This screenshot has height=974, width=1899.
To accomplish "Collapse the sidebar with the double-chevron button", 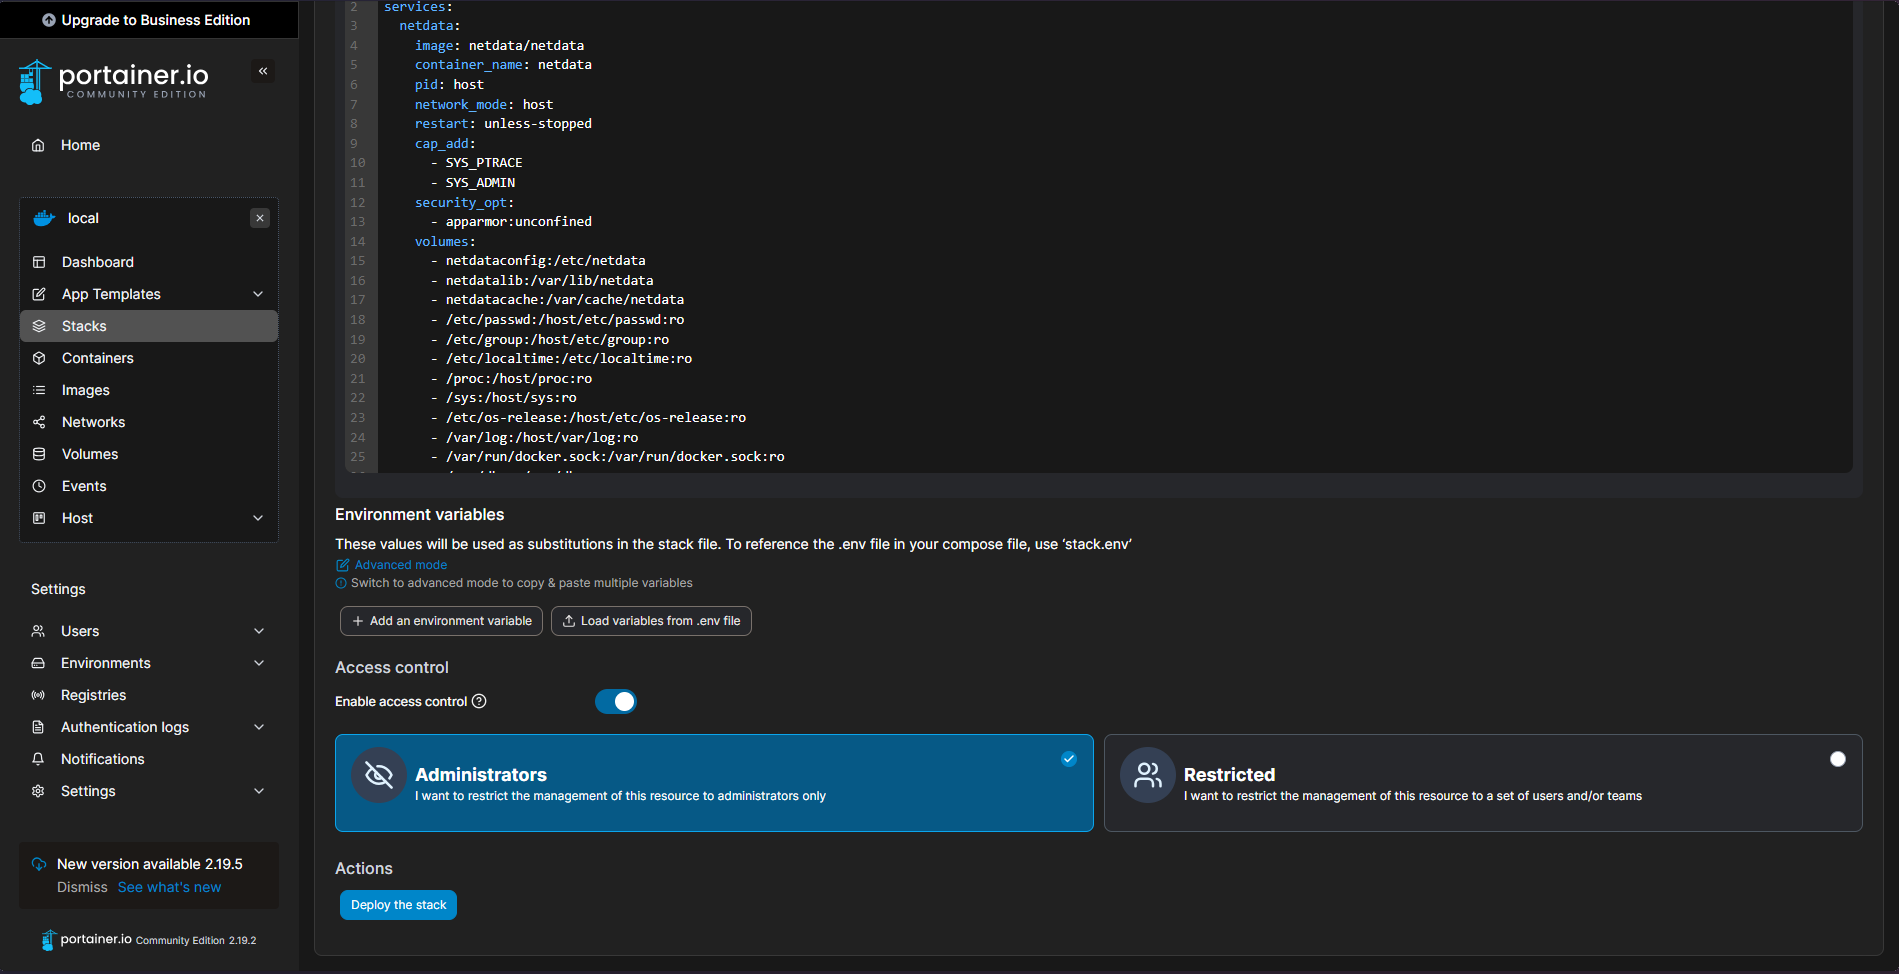I will pyautogui.click(x=263, y=70).
